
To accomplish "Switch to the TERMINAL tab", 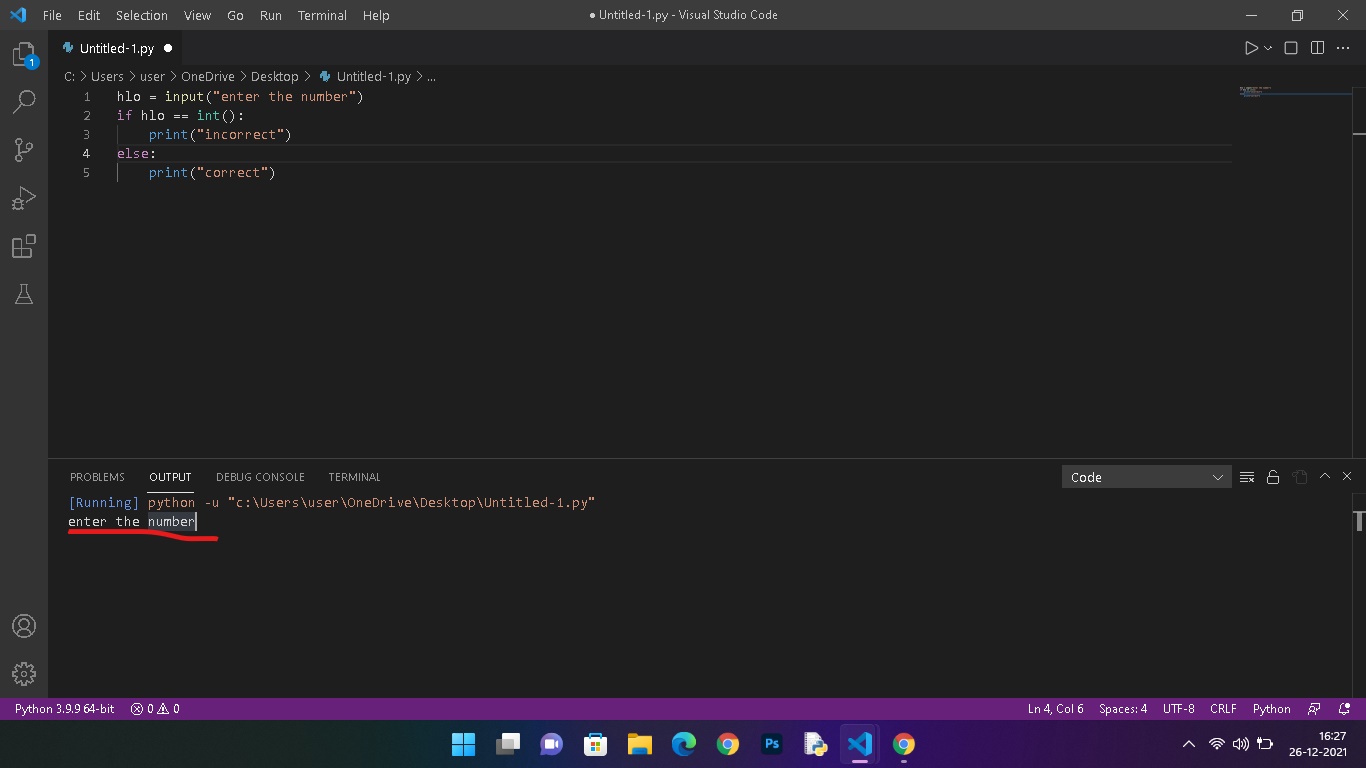I will coord(354,477).
